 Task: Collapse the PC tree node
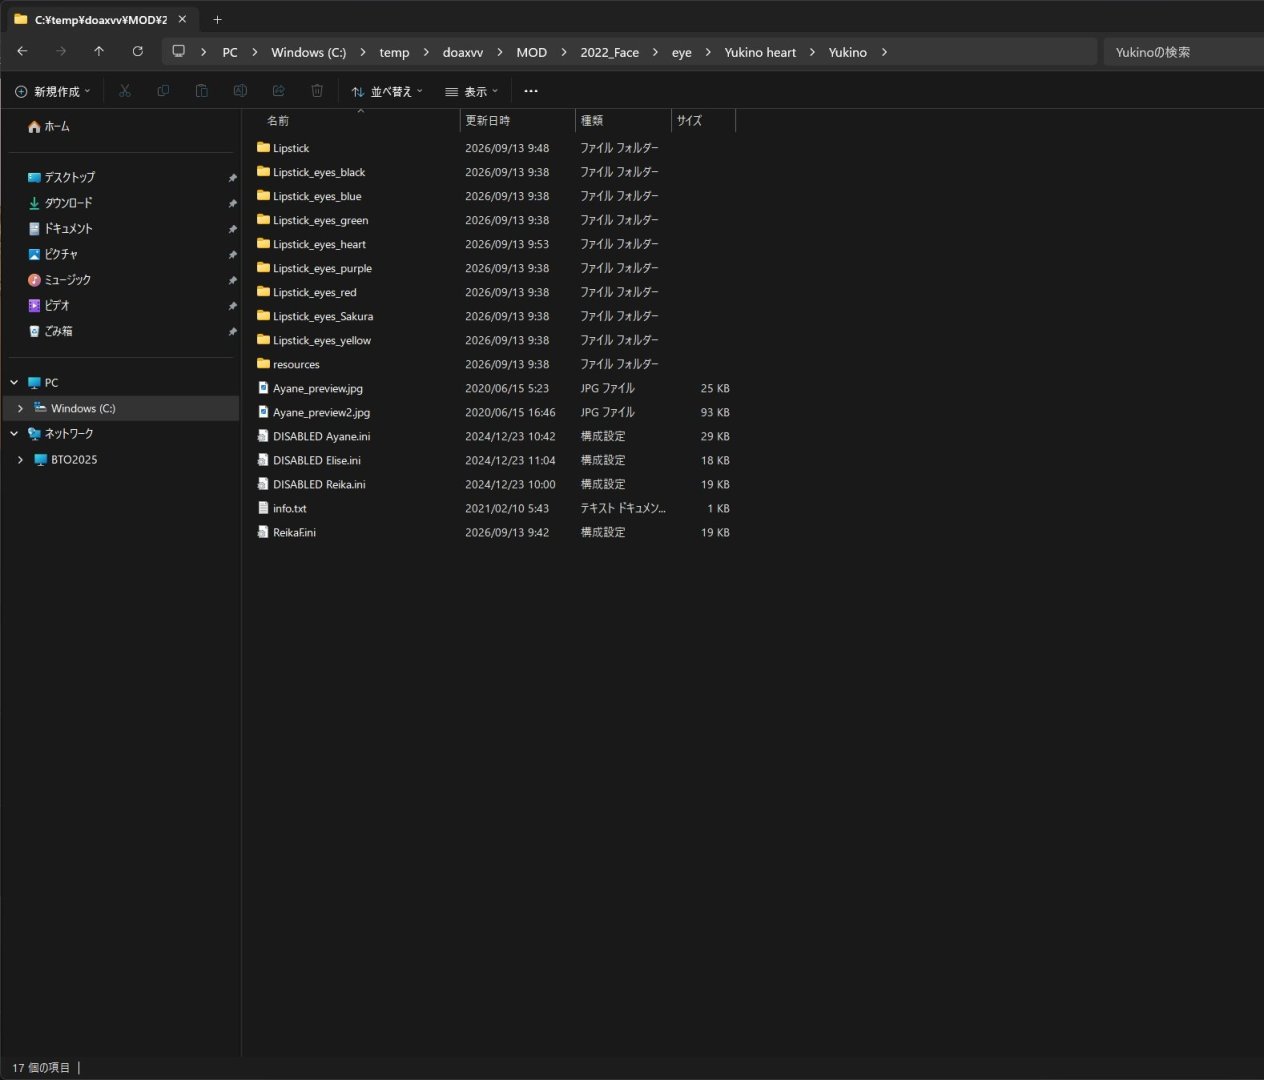14,382
